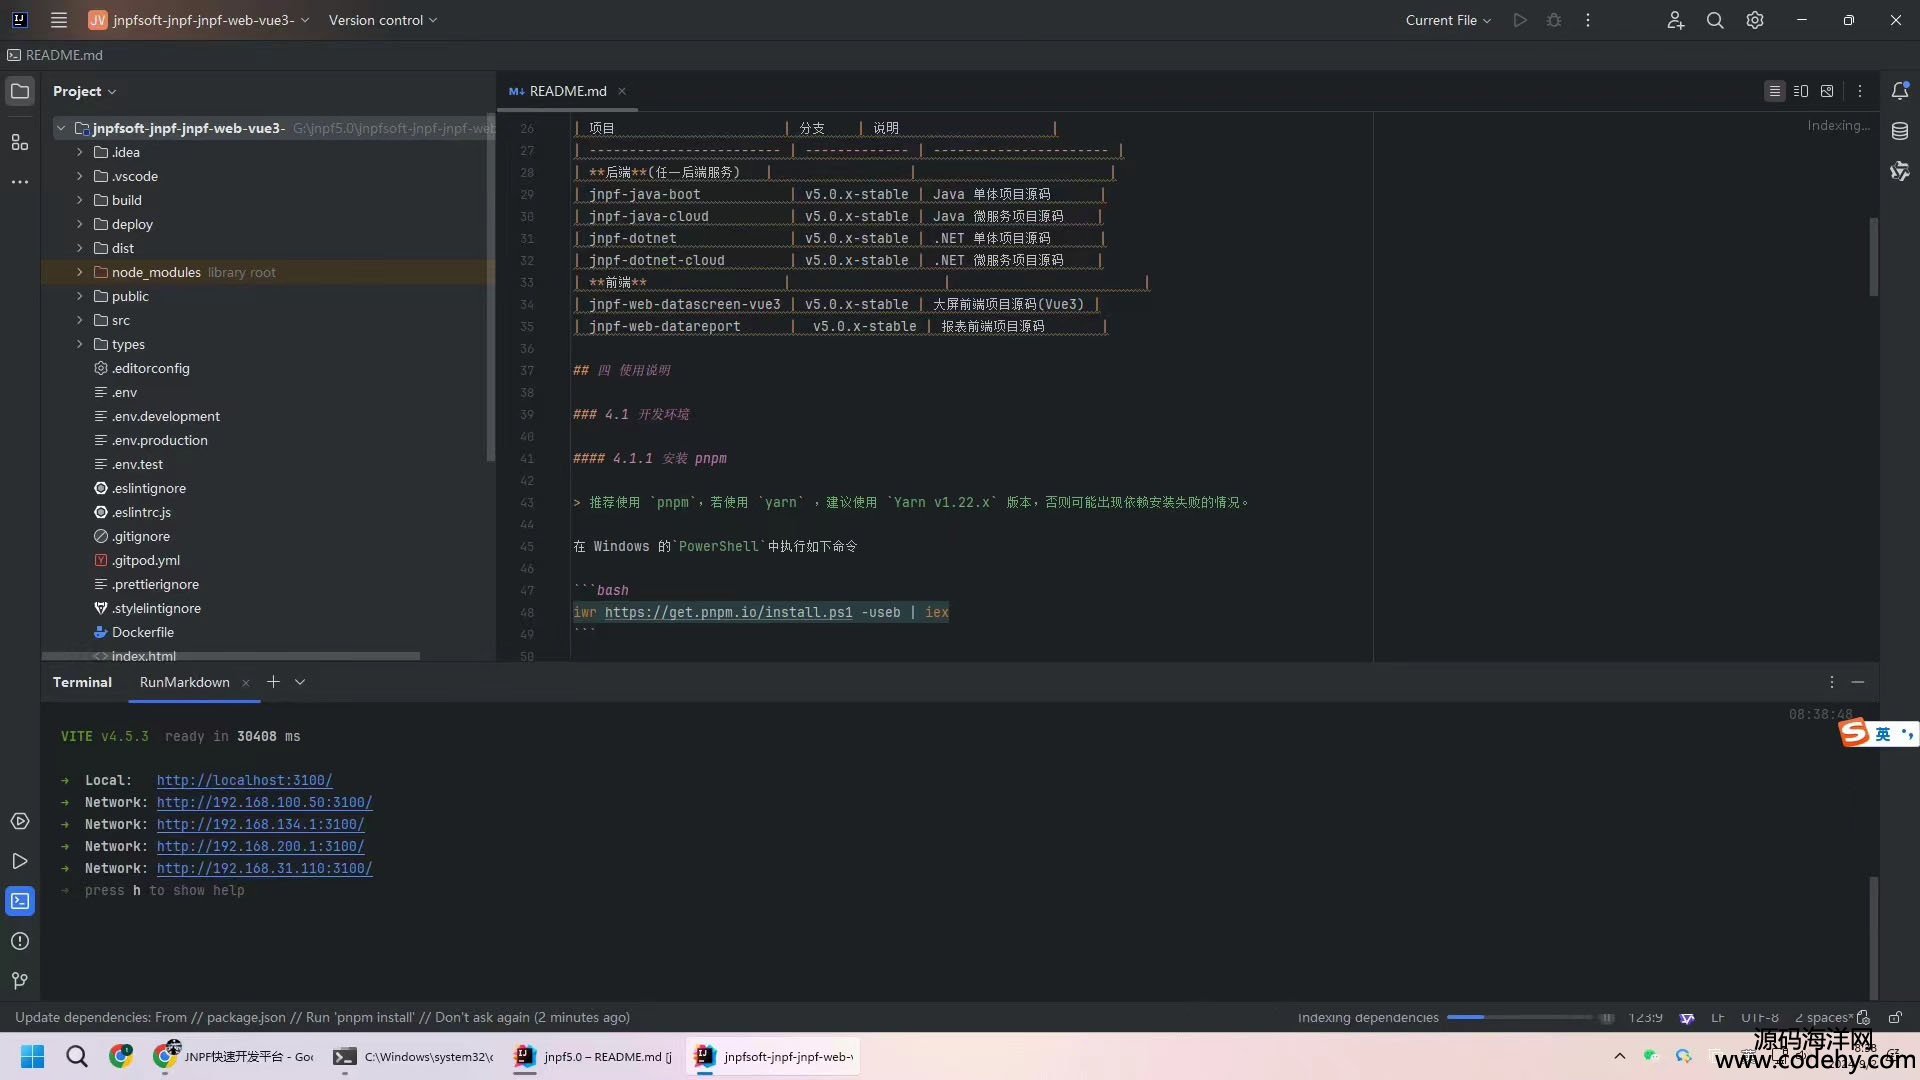The height and width of the screenshot is (1080, 1920).
Task: Open the main hamburger menu
Action: pos(59,20)
